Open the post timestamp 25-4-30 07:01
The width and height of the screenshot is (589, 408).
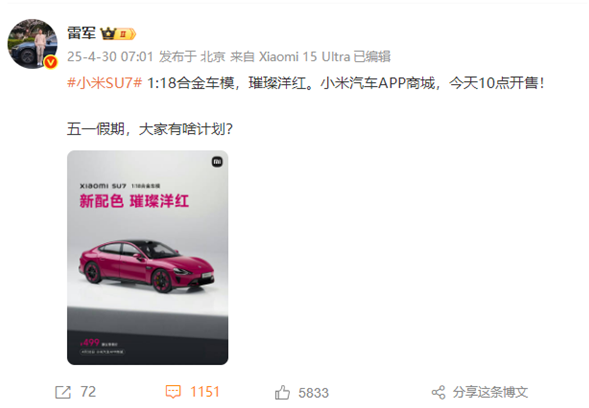110,57
